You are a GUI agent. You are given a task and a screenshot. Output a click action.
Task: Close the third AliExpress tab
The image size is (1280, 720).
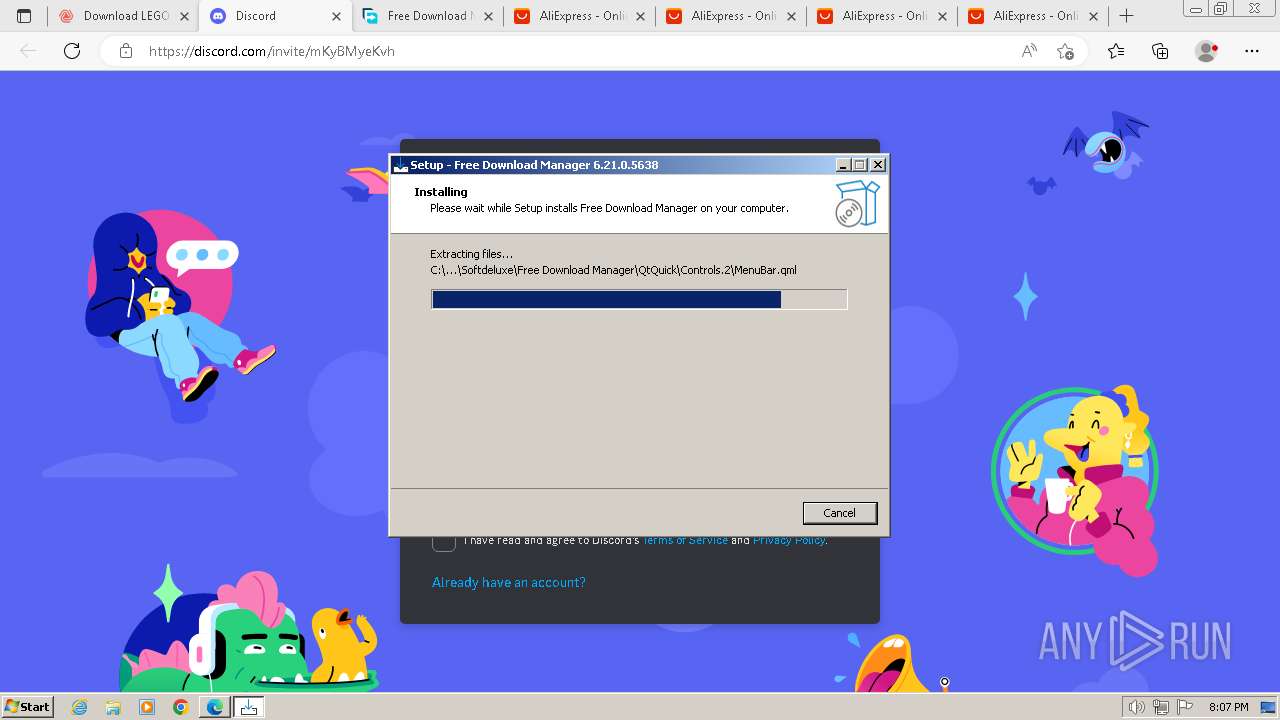click(x=941, y=16)
